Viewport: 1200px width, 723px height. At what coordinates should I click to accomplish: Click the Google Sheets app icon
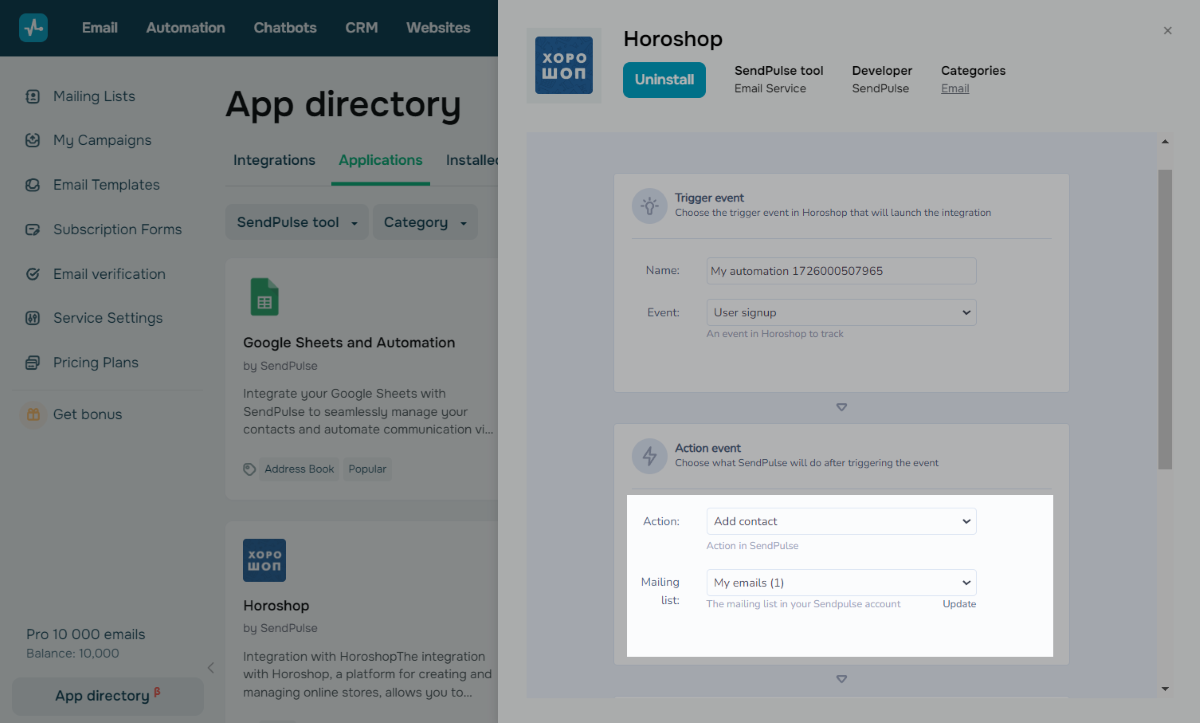point(264,298)
